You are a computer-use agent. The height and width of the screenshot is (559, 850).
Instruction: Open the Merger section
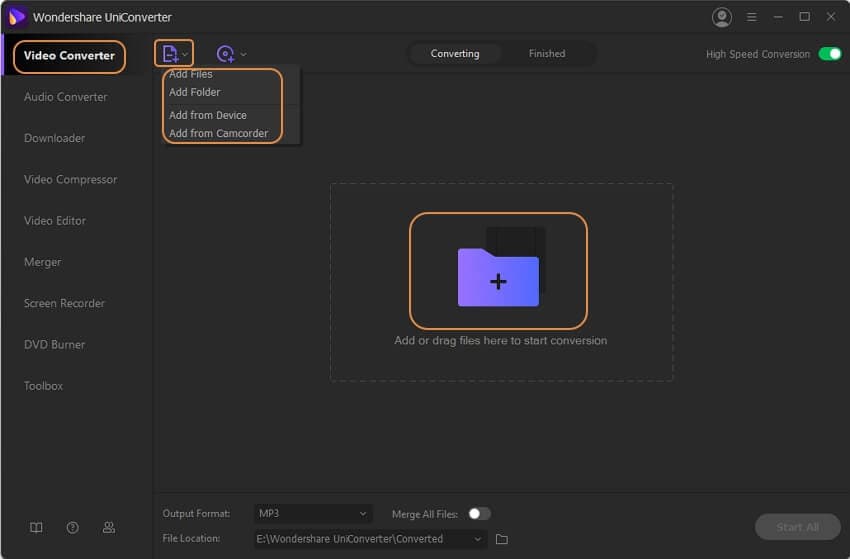point(42,262)
